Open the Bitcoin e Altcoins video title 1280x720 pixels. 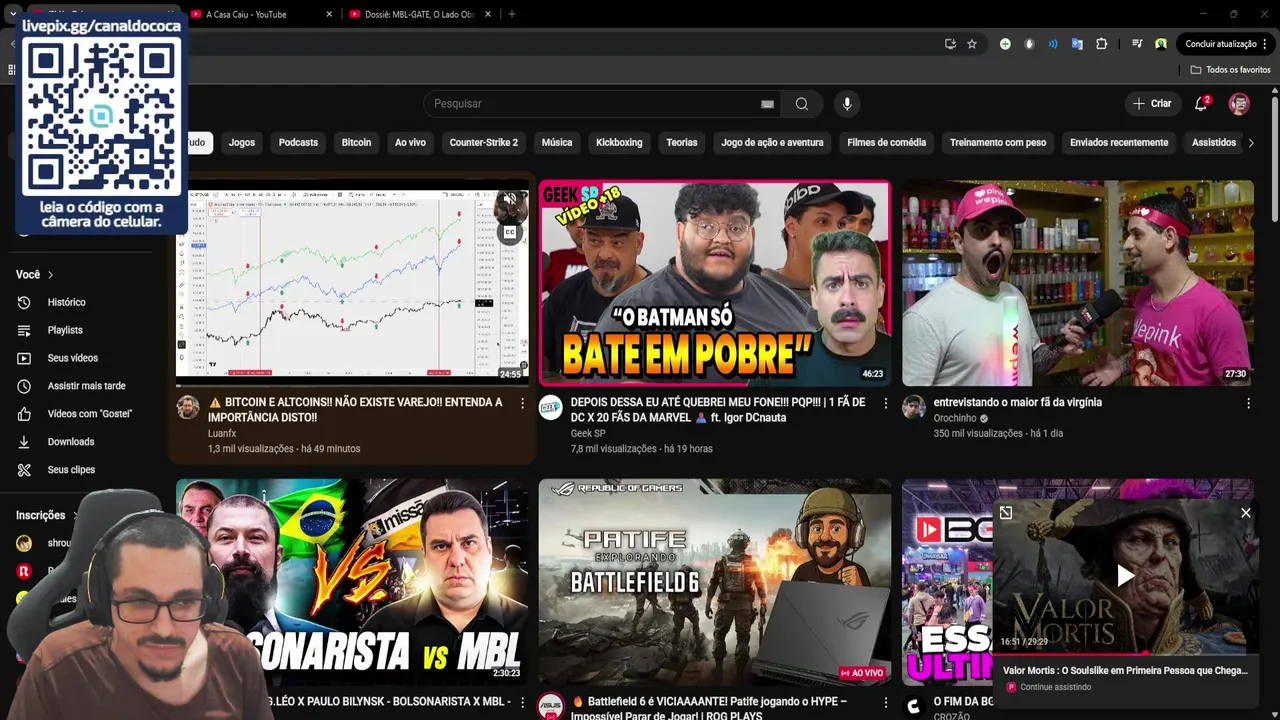click(x=356, y=410)
